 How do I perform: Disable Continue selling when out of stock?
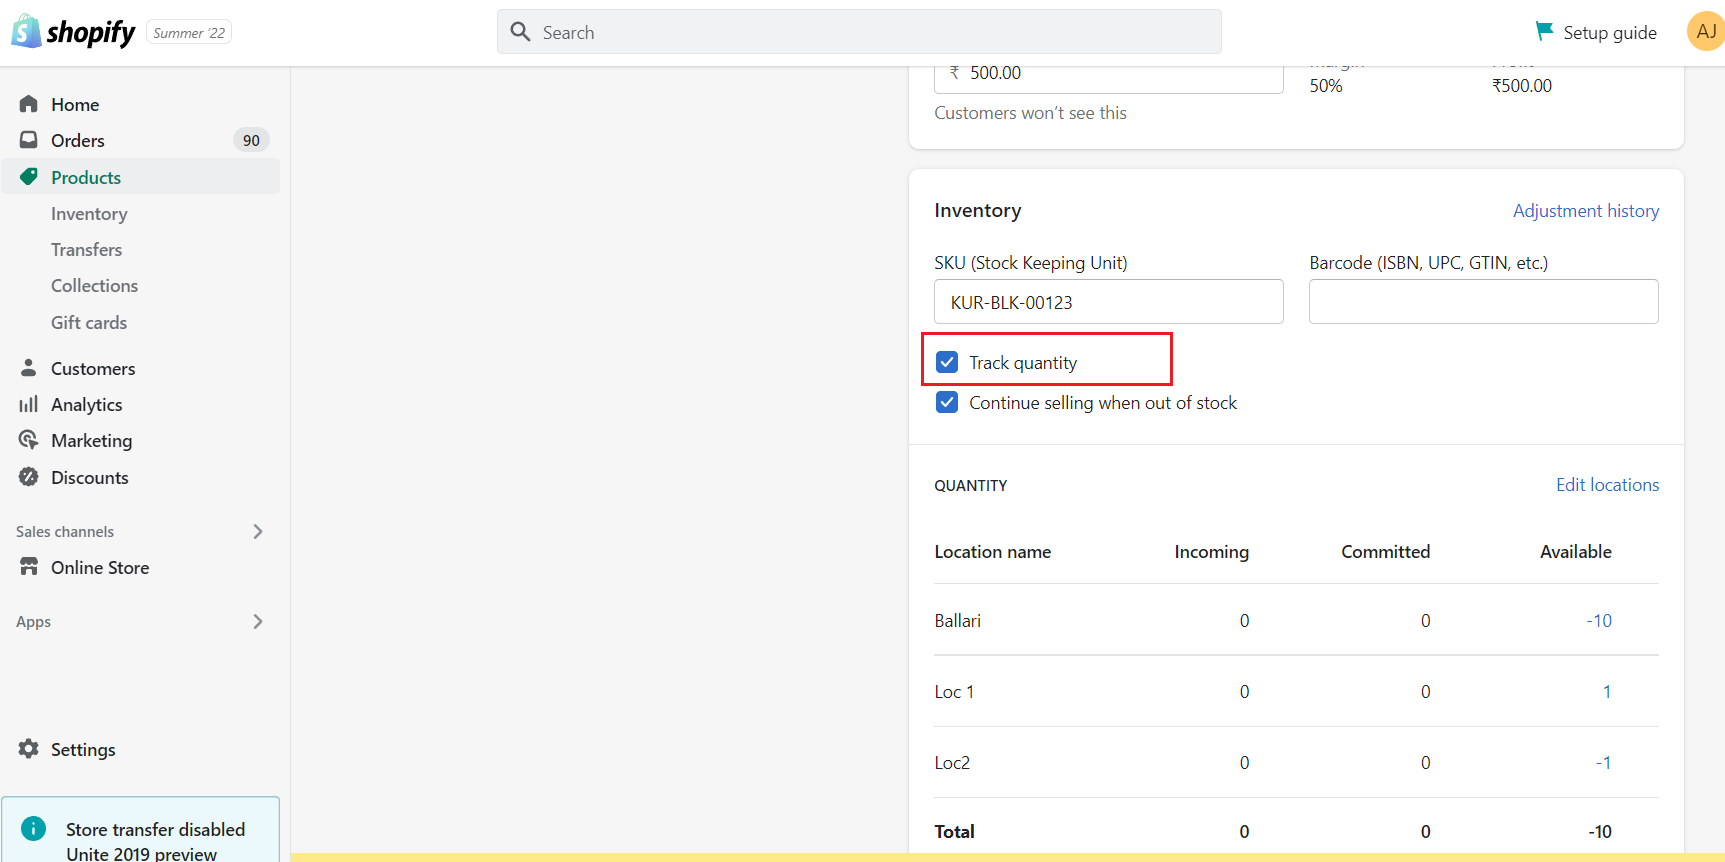tap(947, 402)
